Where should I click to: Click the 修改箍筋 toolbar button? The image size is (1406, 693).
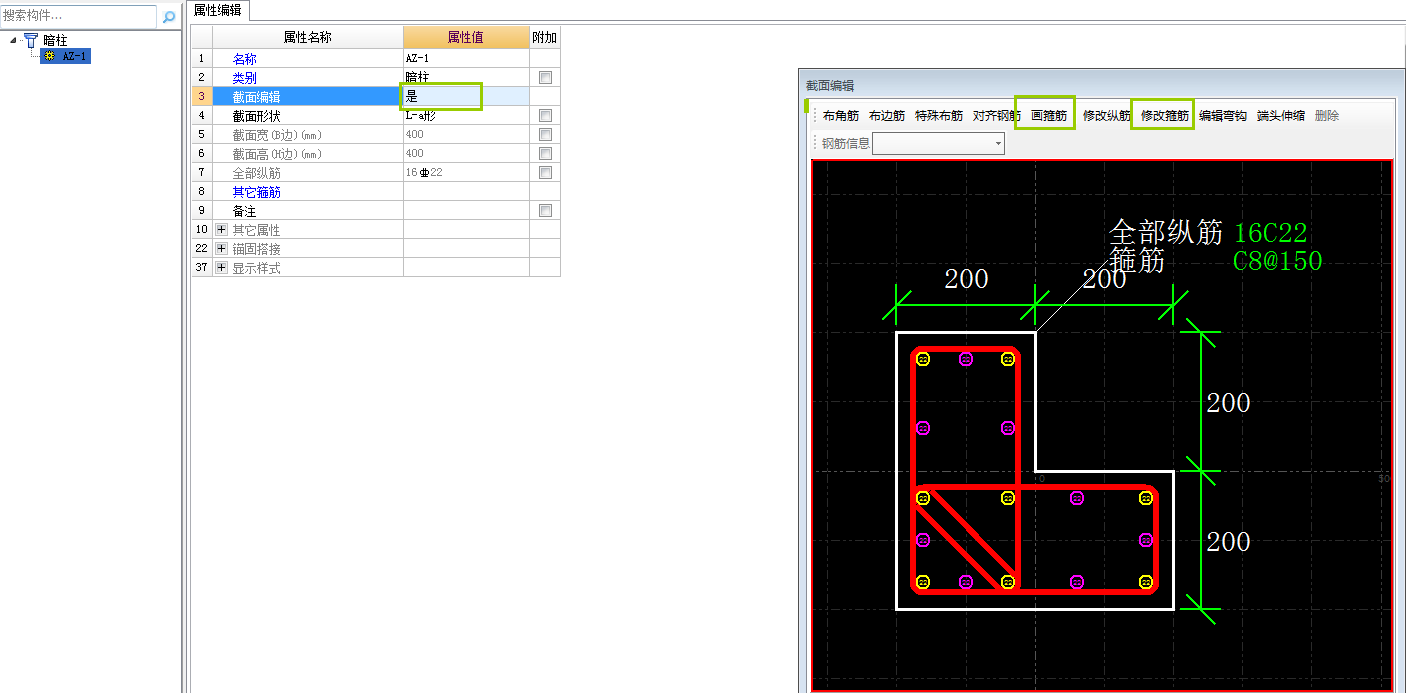(x=1165, y=116)
